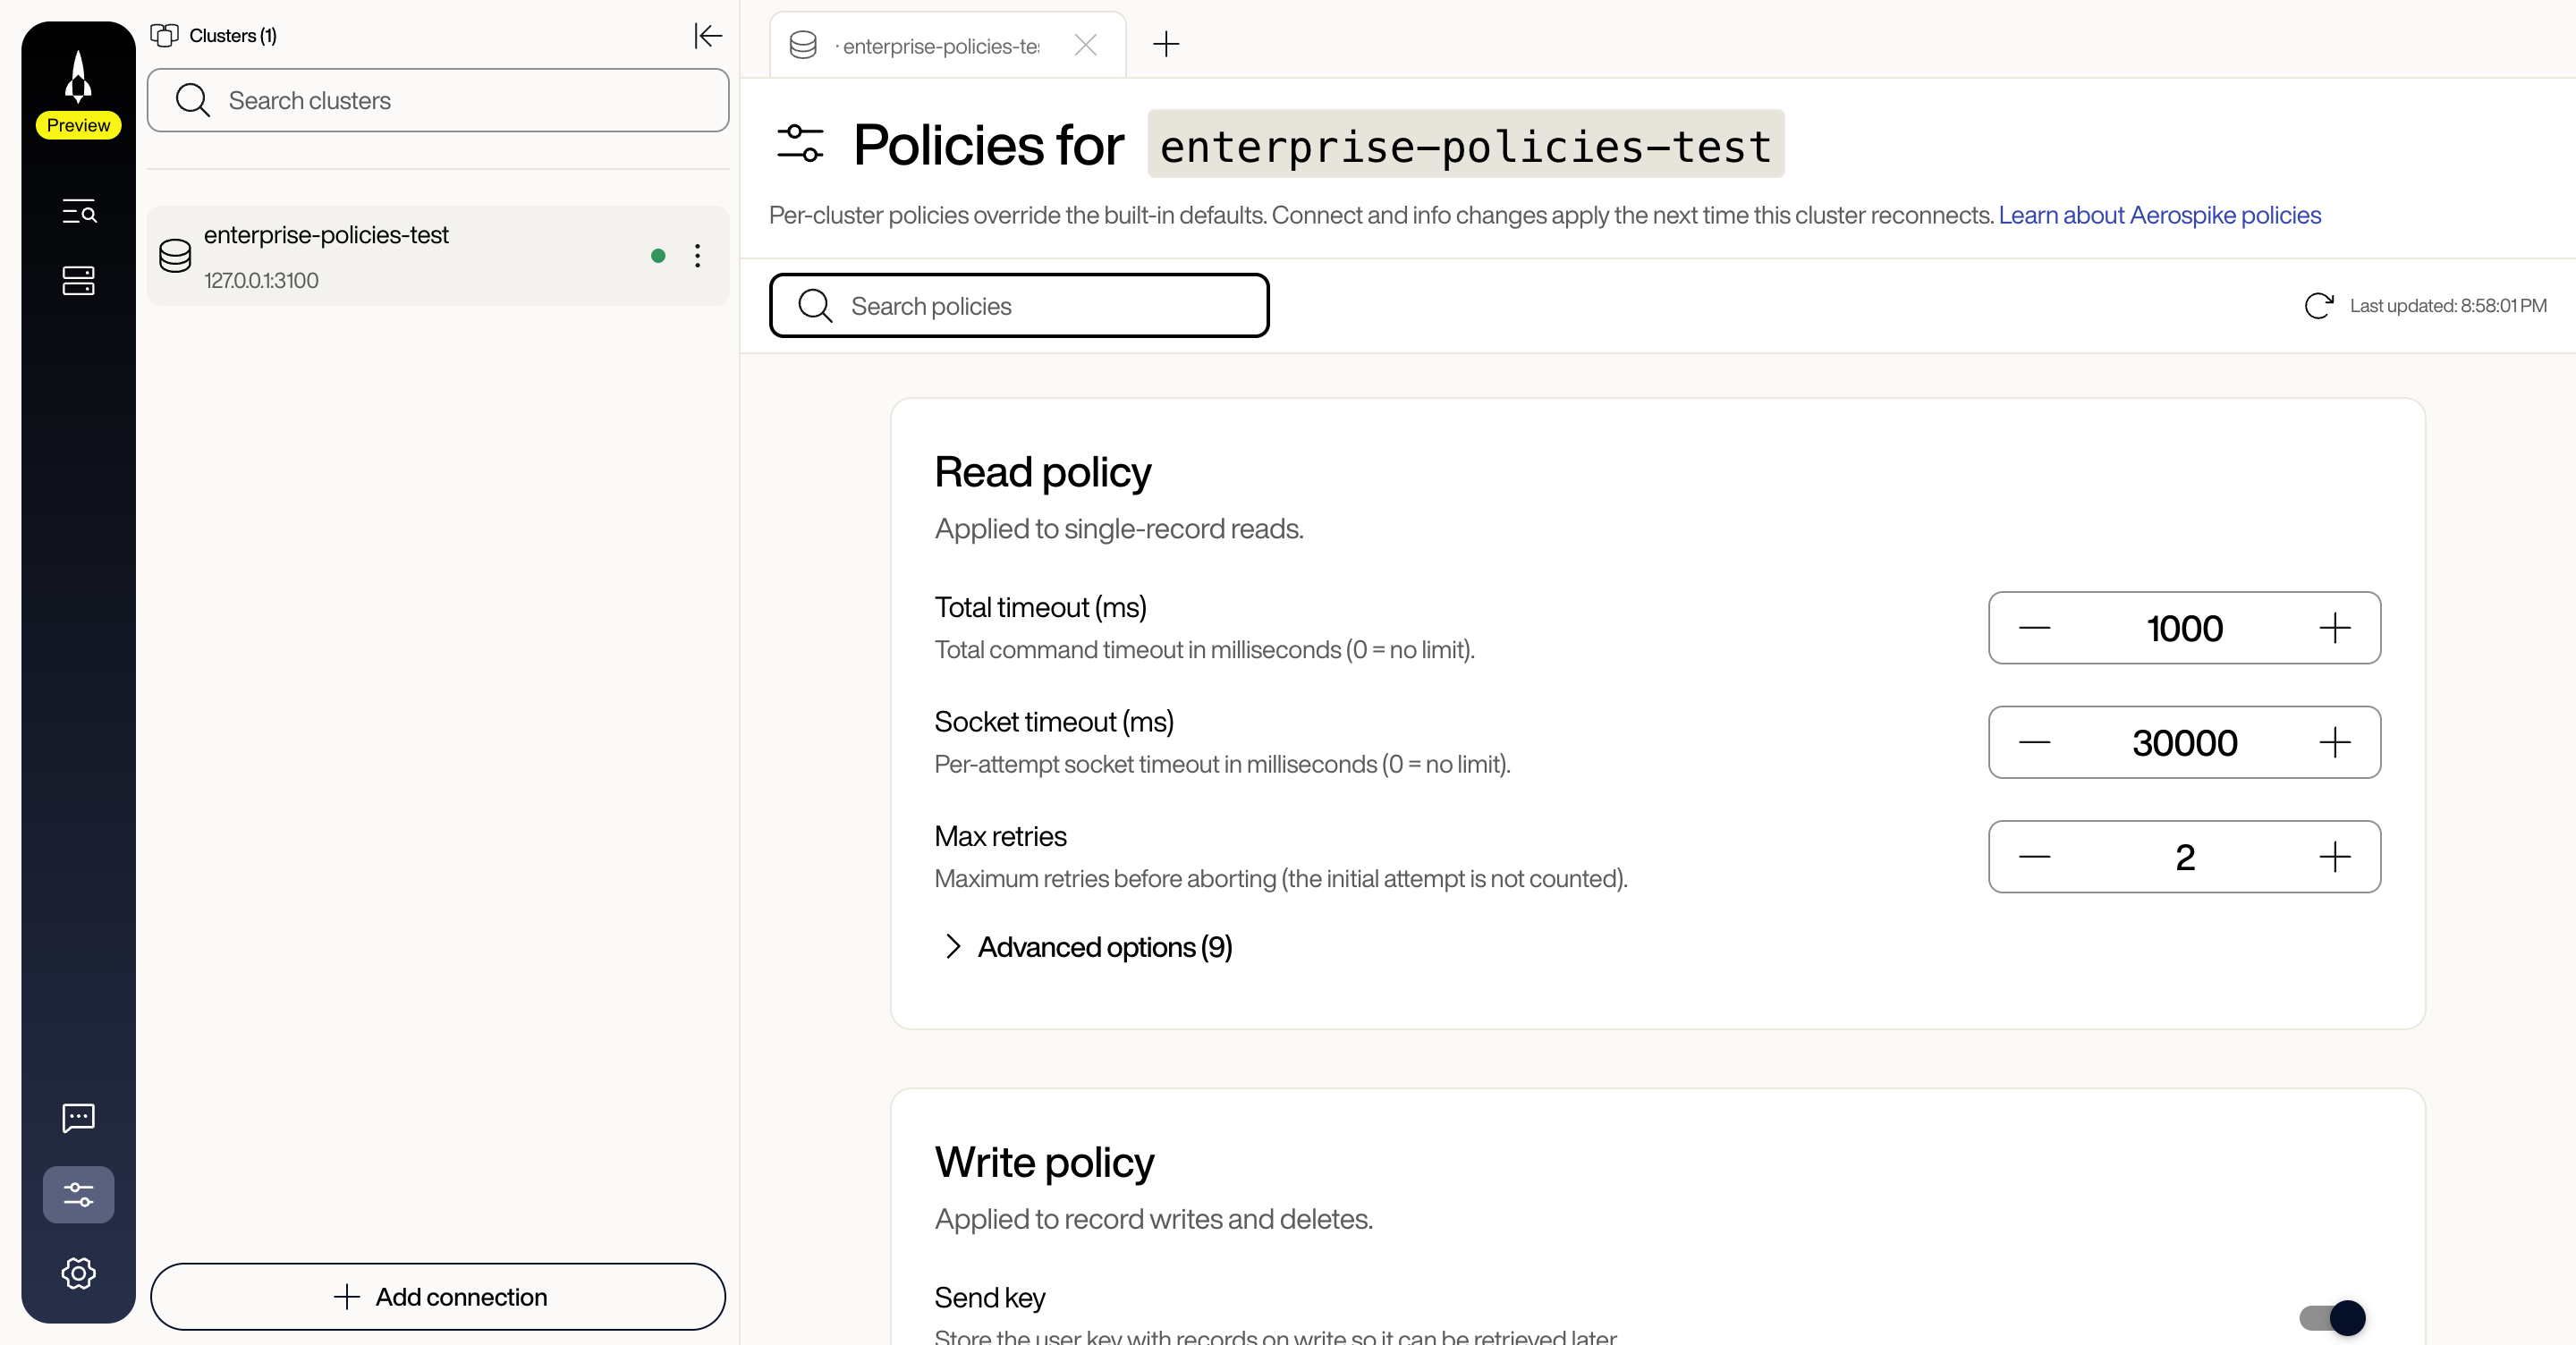2576x1345 pixels.
Task: Increase Total timeout value
Action: pyautogui.click(x=2335, y=628)
